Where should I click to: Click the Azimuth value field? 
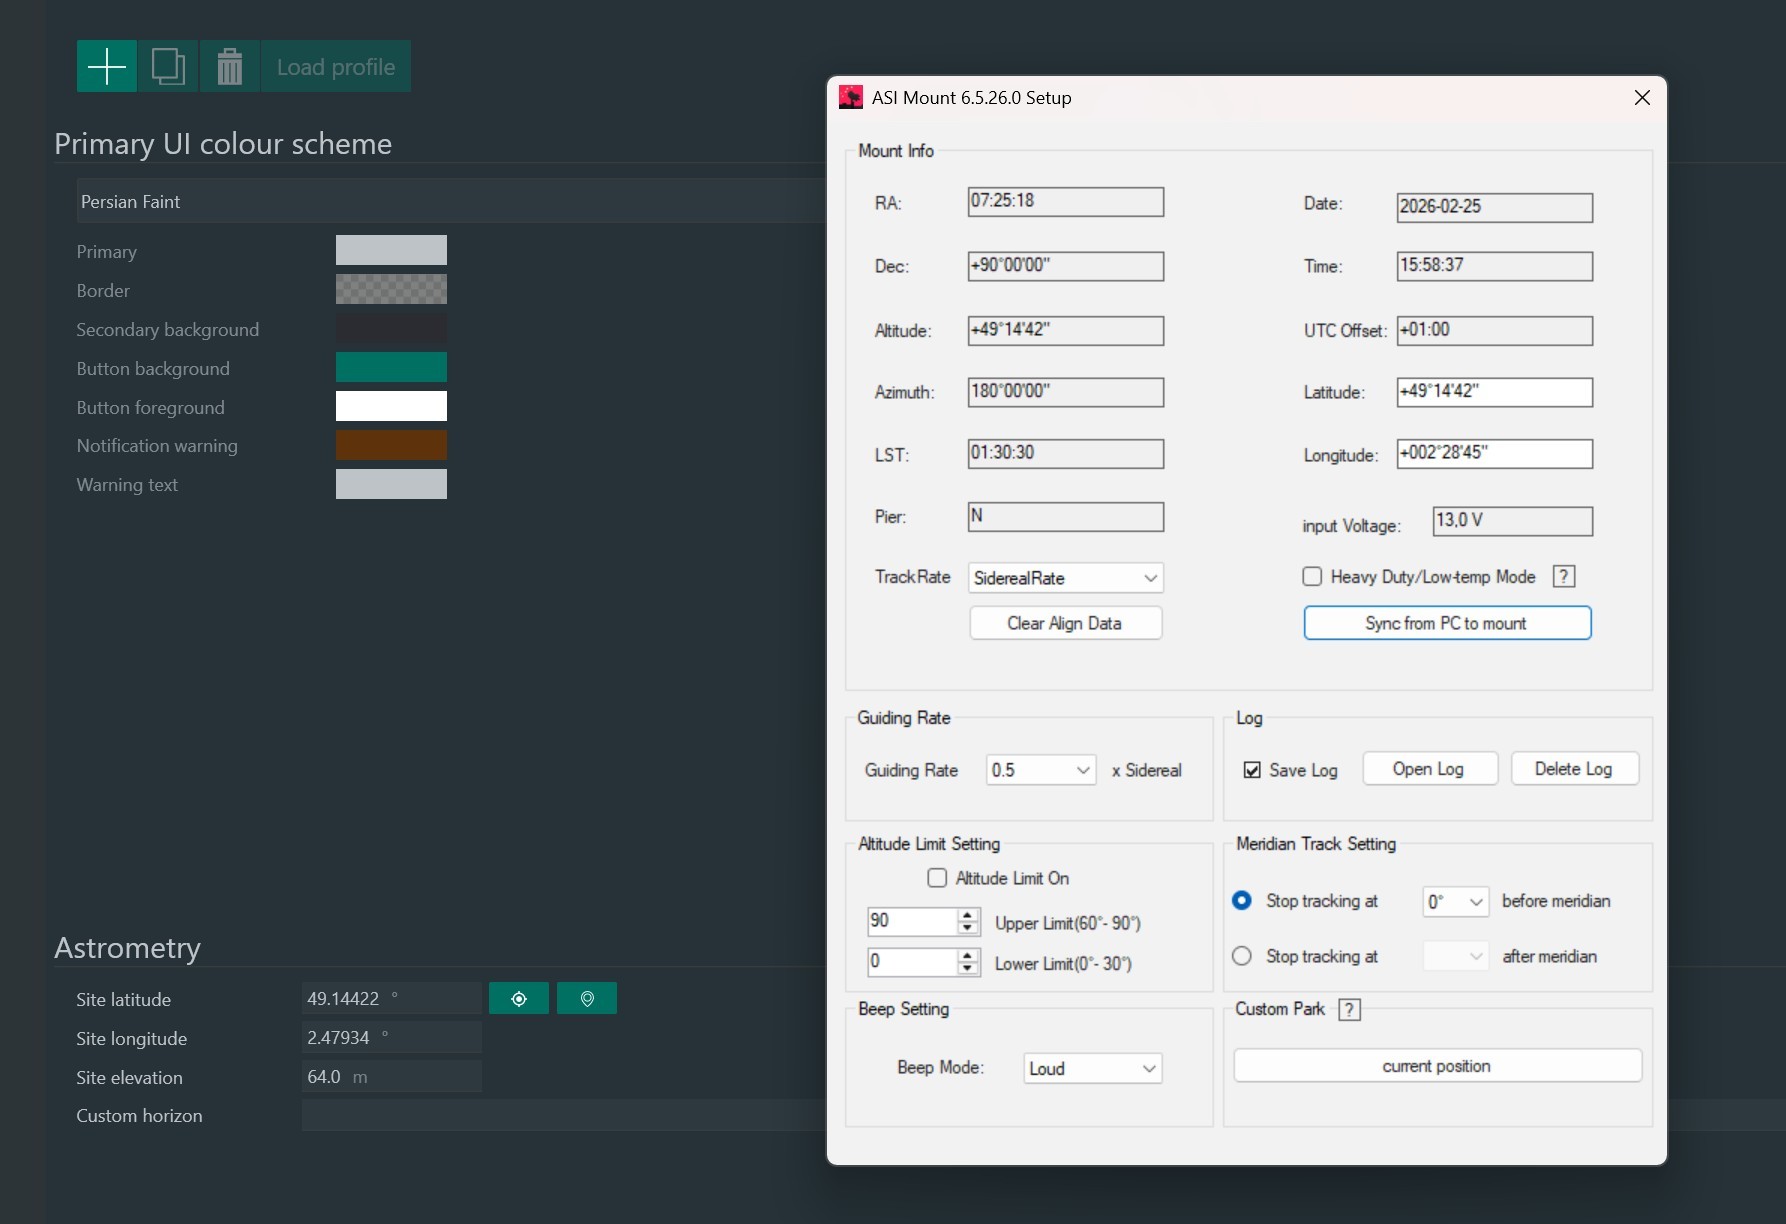tap(1066, 392)
